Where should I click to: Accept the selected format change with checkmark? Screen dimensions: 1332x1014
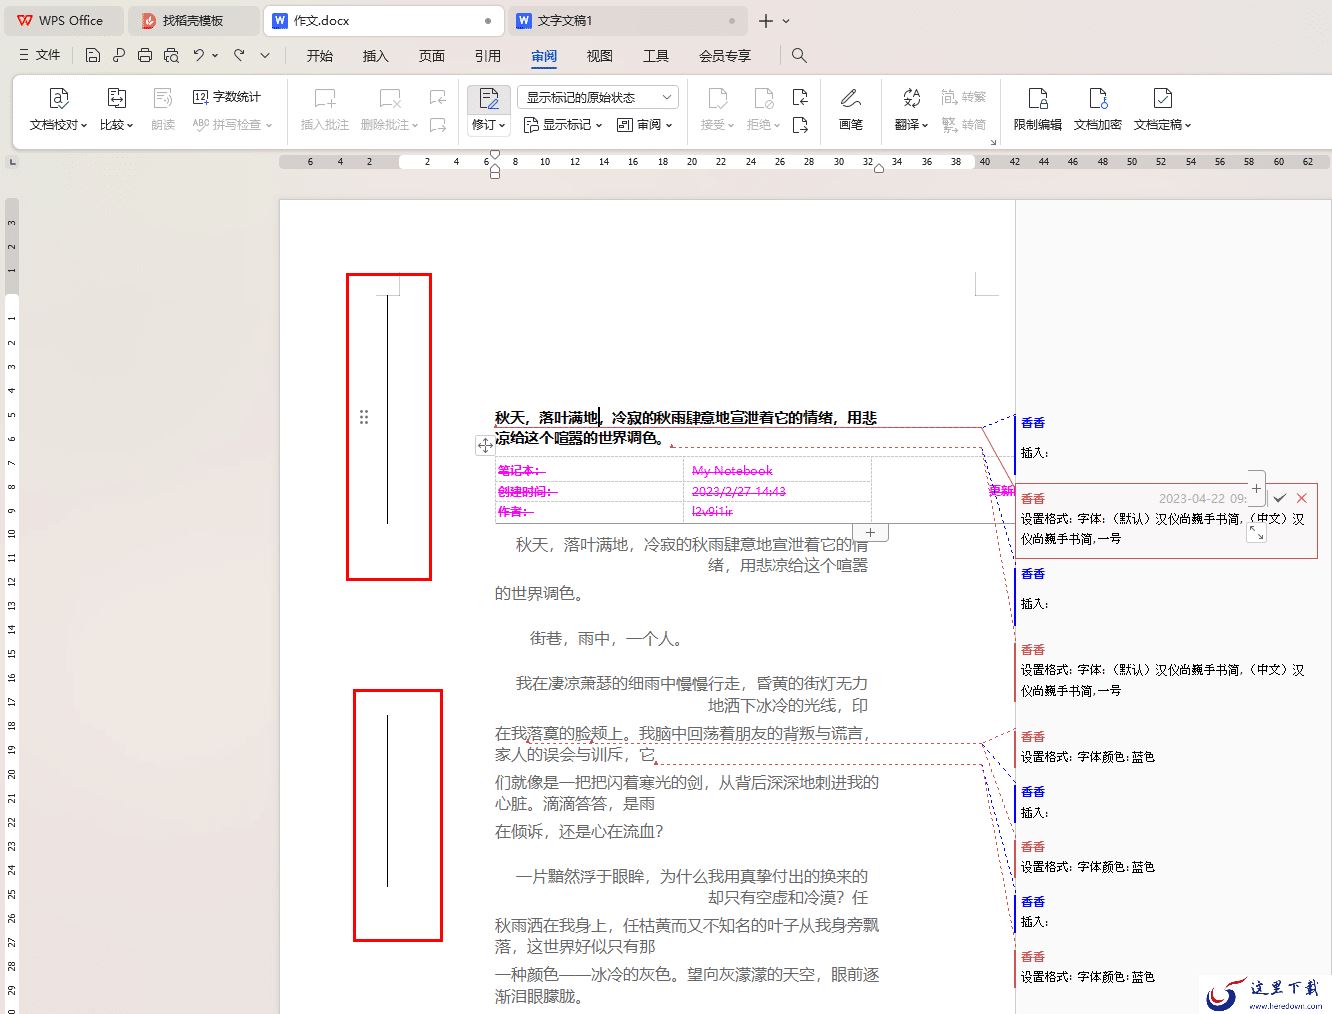click(1280, 498)
